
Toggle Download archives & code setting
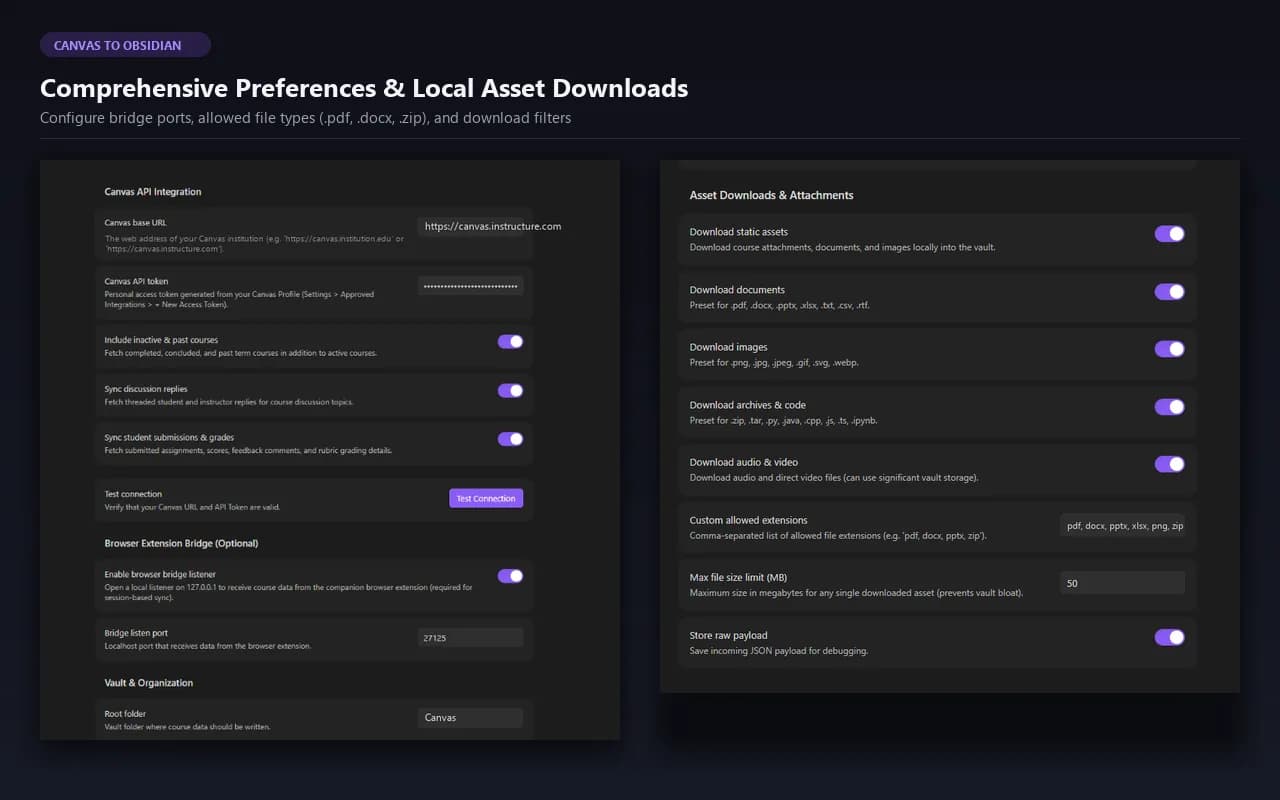1169,407
